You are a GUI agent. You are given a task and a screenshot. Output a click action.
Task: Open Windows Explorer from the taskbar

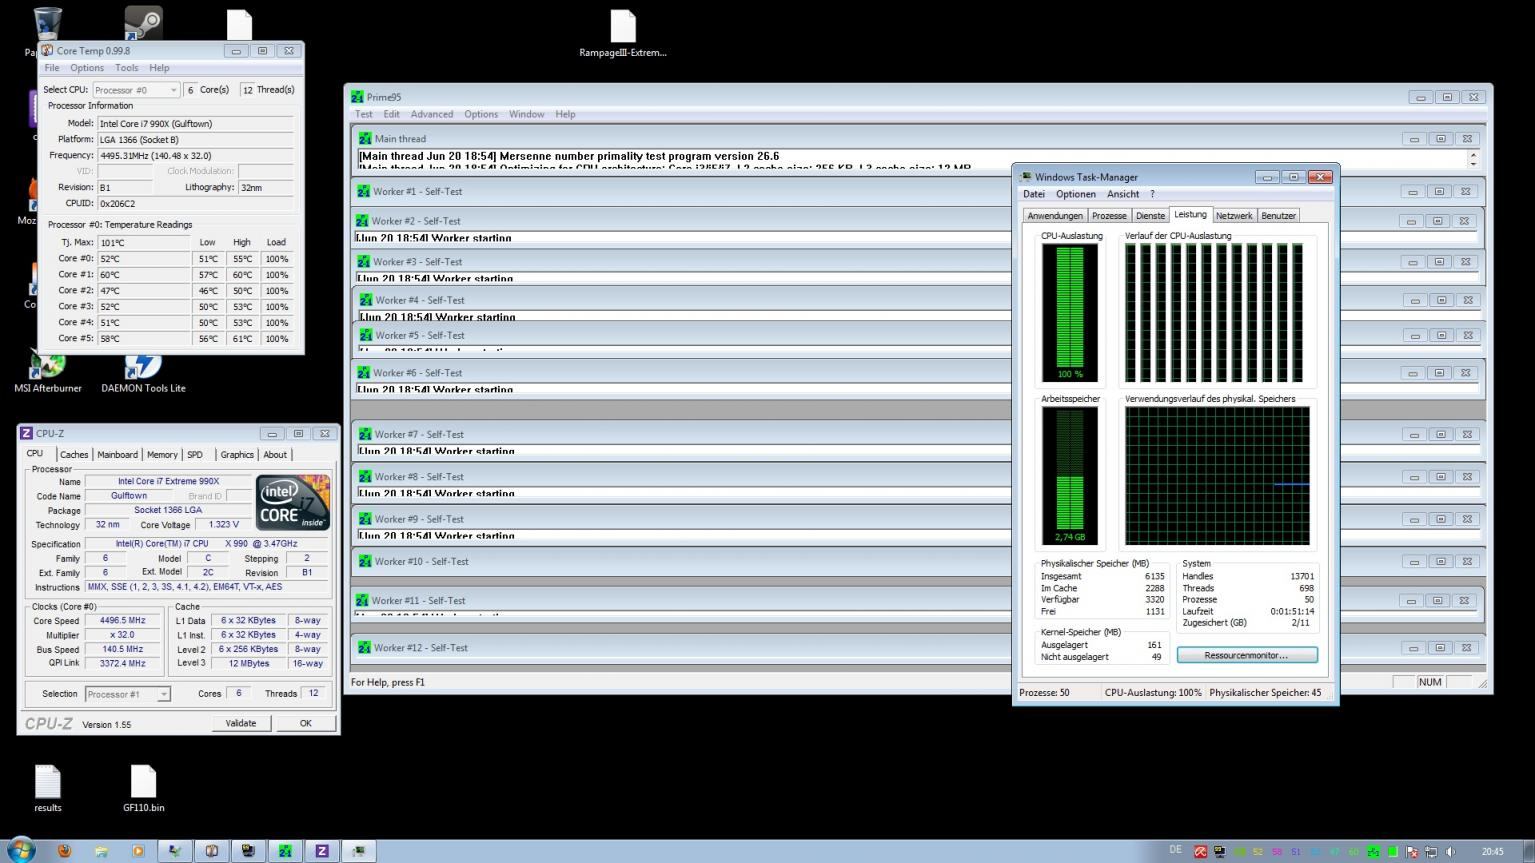pos(101,851)
